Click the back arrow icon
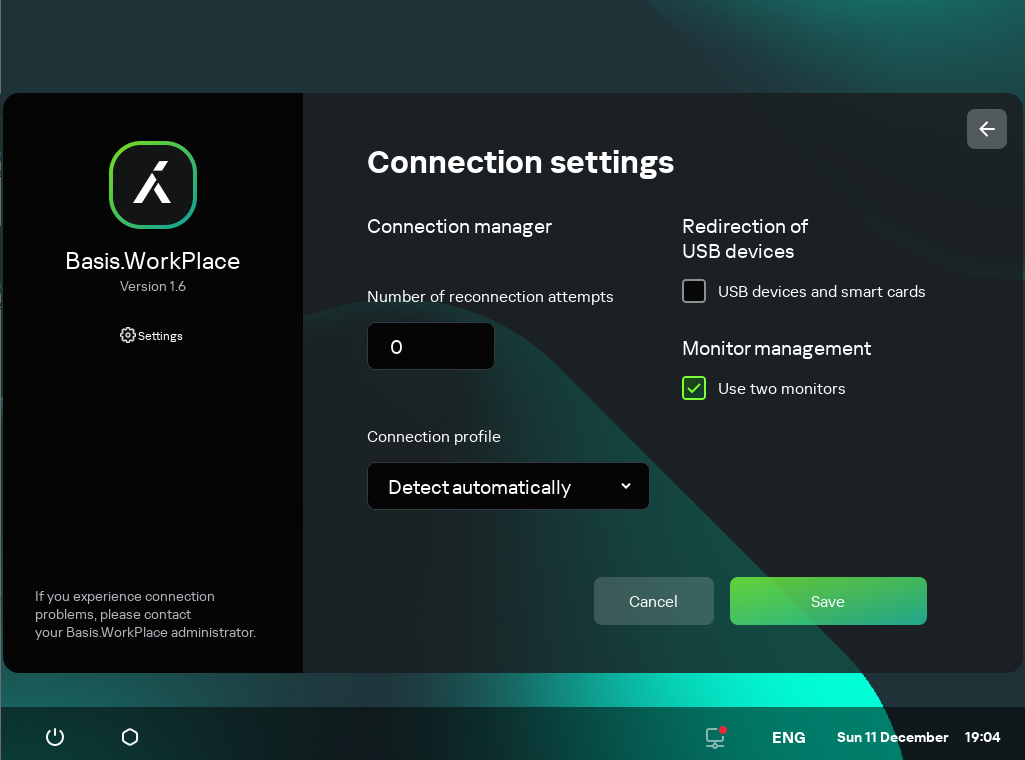The width and height of the screenshot is (1025, 760). click(x=986, y=129)
